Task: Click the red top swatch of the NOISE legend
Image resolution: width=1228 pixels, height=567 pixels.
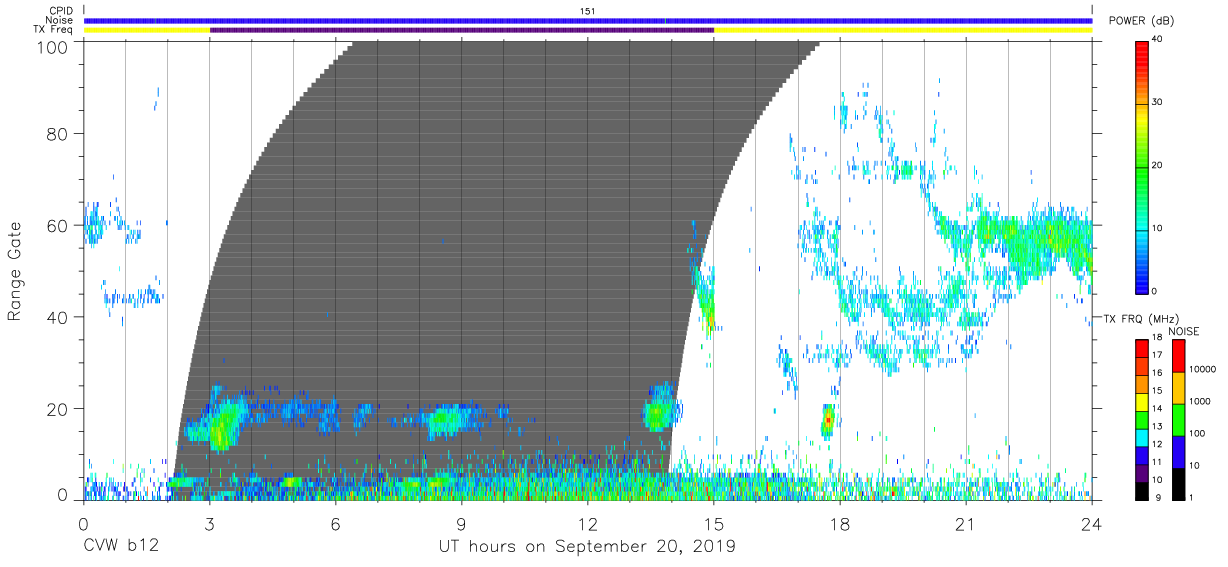Action: click(x=1179, y=355)
